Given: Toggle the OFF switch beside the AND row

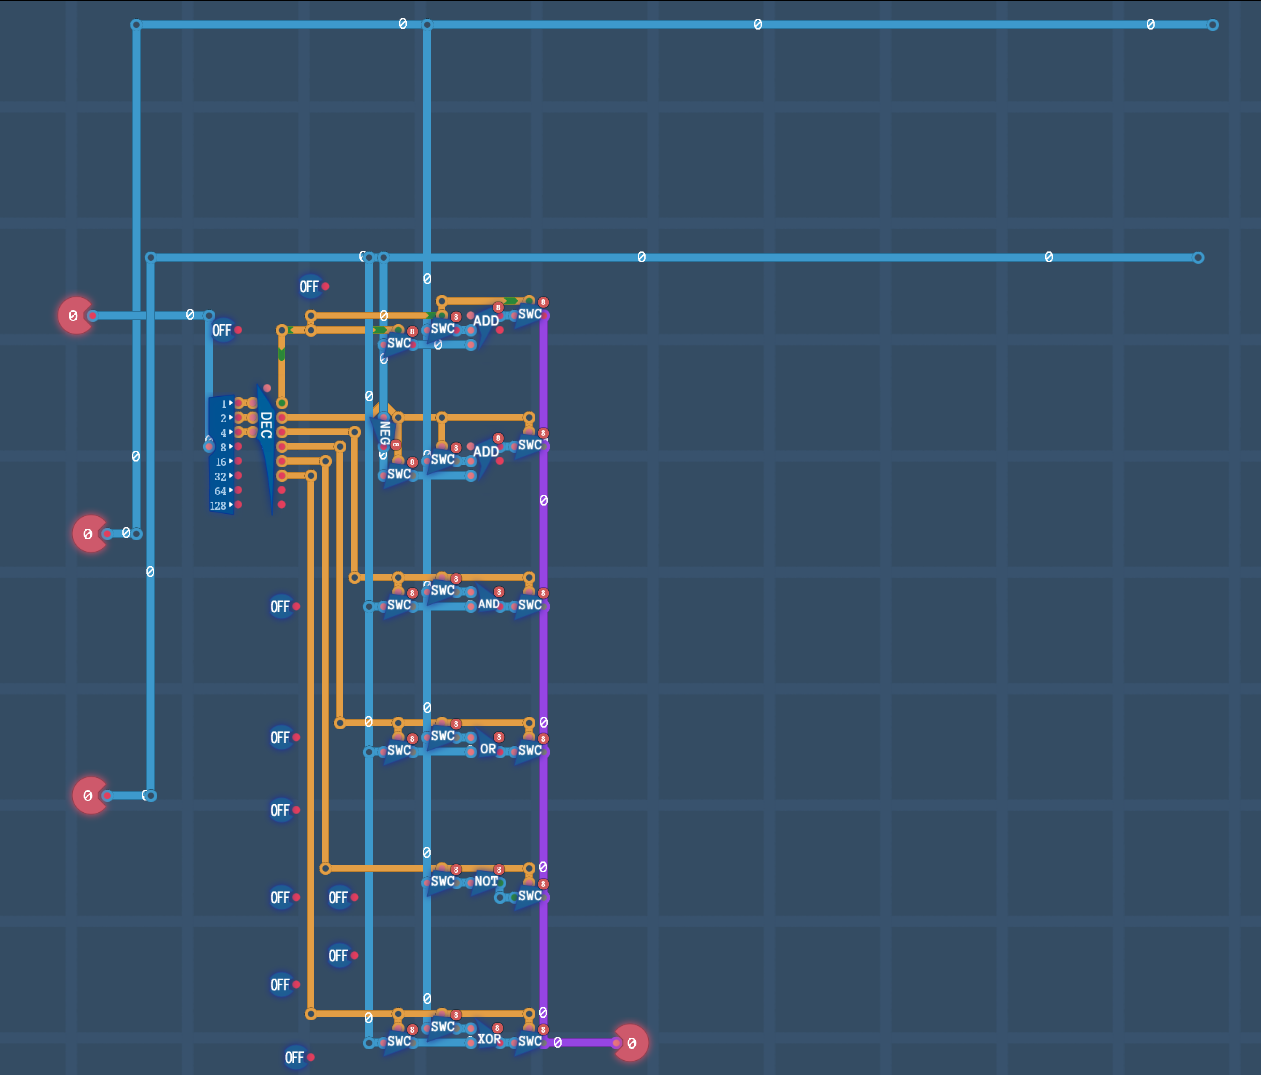Looking at the screenshot, I should 283,606.
